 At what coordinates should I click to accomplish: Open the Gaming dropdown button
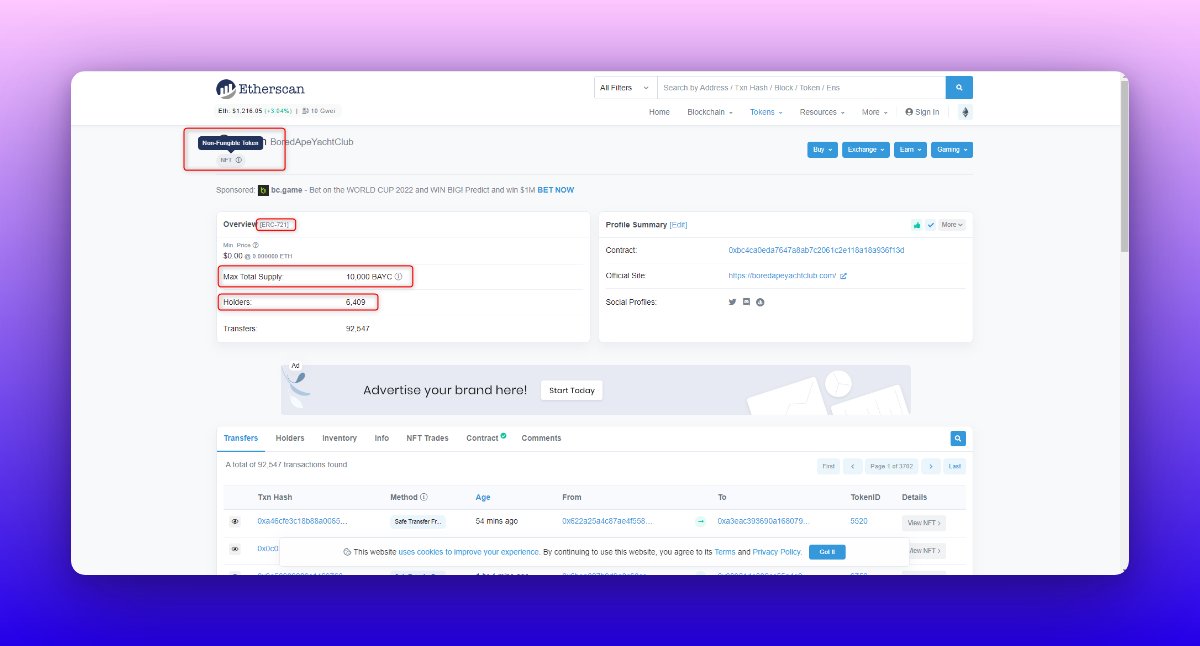coord(952,150)
